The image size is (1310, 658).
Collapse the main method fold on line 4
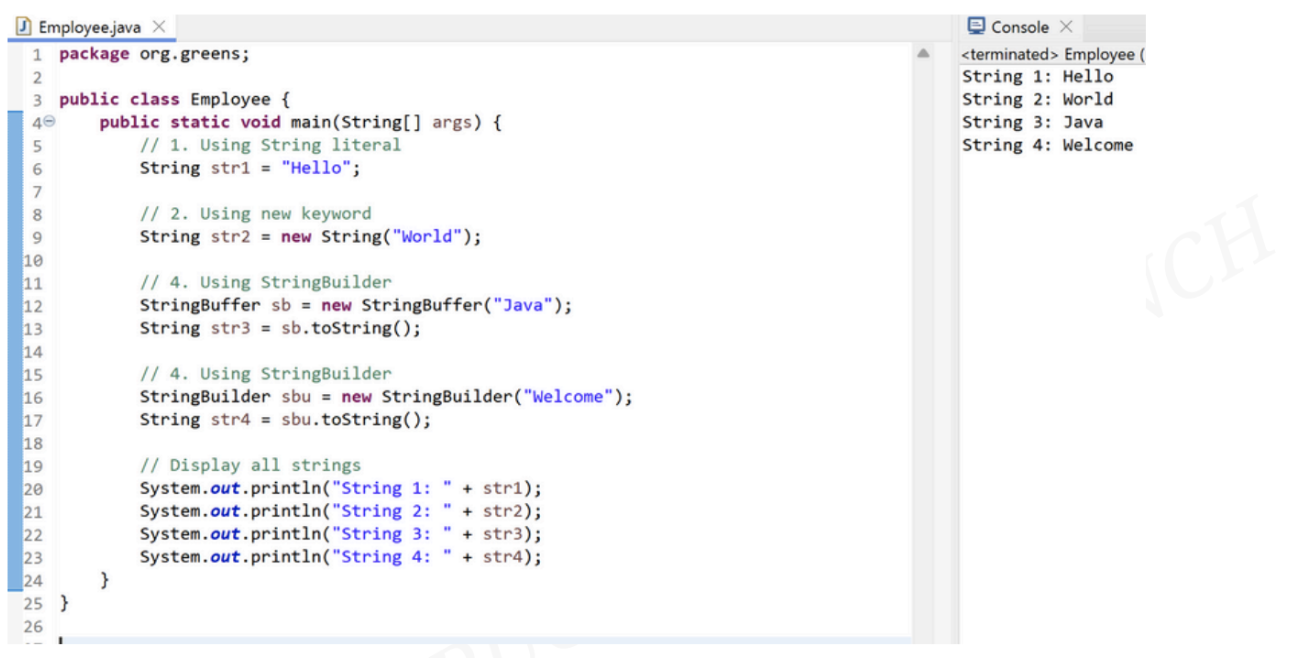46,123
